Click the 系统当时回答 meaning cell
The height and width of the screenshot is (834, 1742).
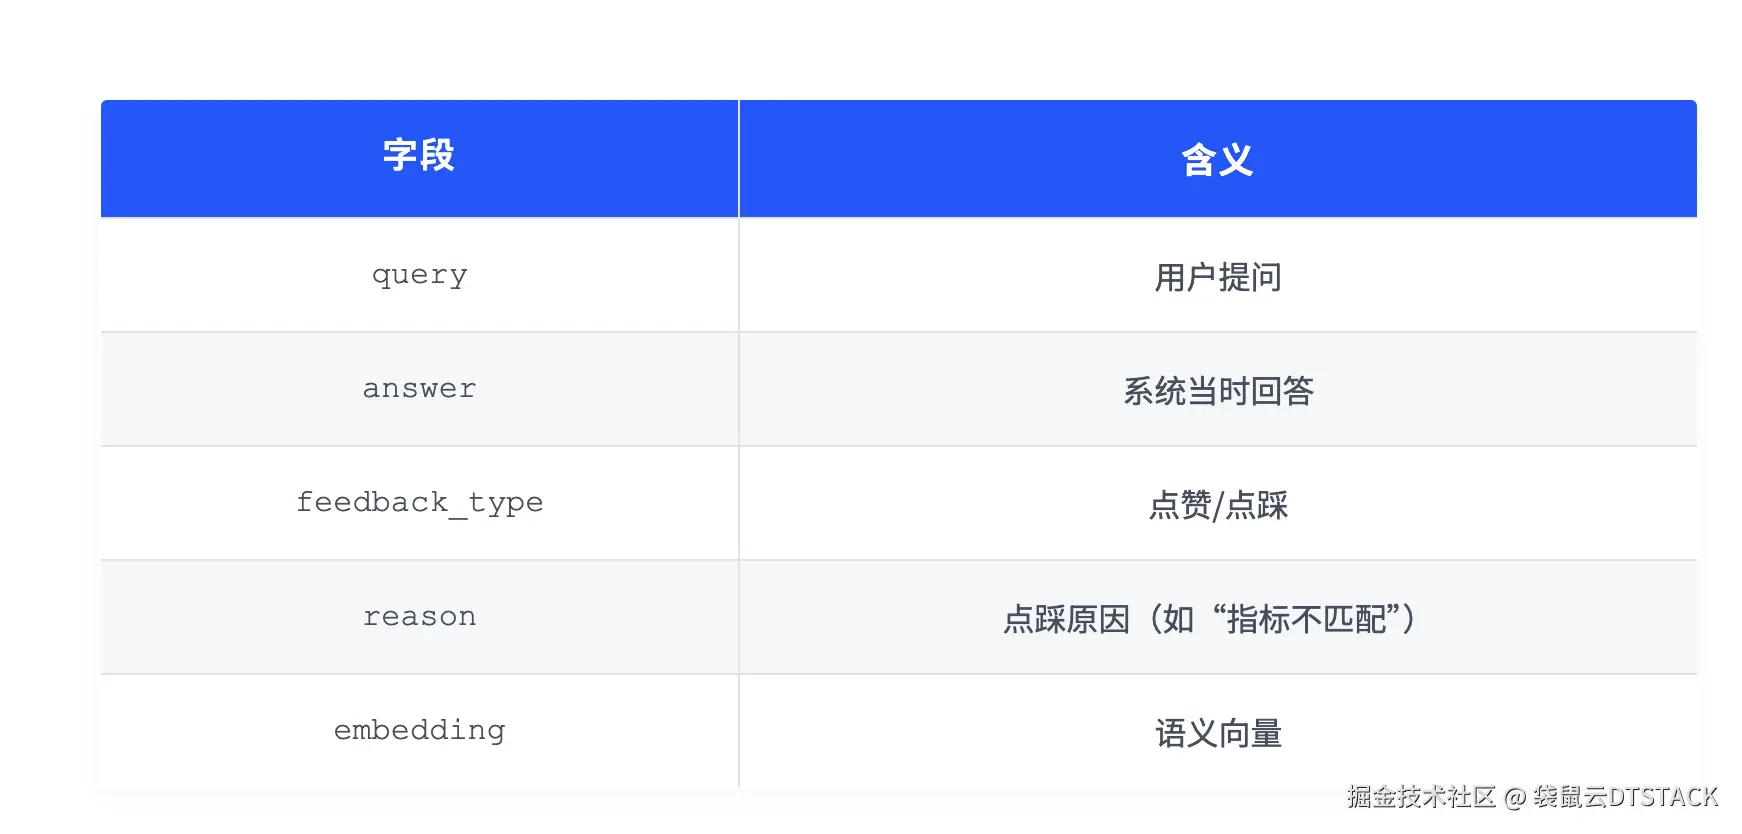pos(1218,389)
